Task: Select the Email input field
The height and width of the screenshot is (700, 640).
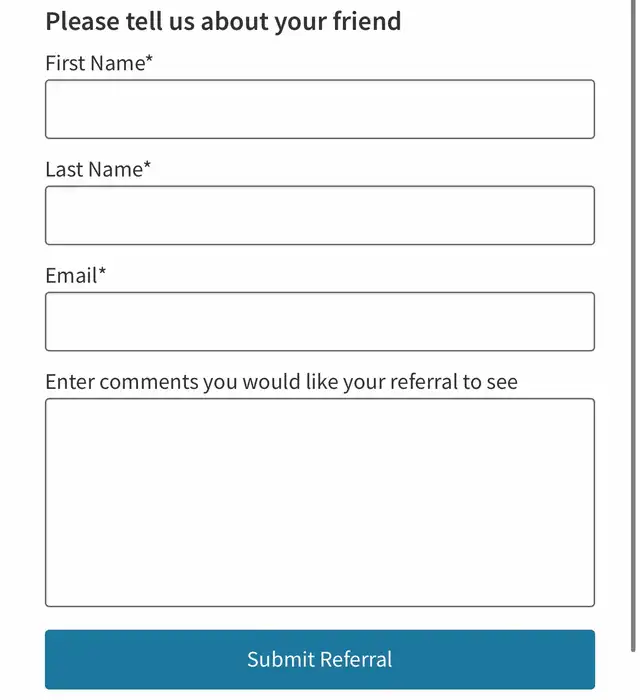Action: (320, 321)
